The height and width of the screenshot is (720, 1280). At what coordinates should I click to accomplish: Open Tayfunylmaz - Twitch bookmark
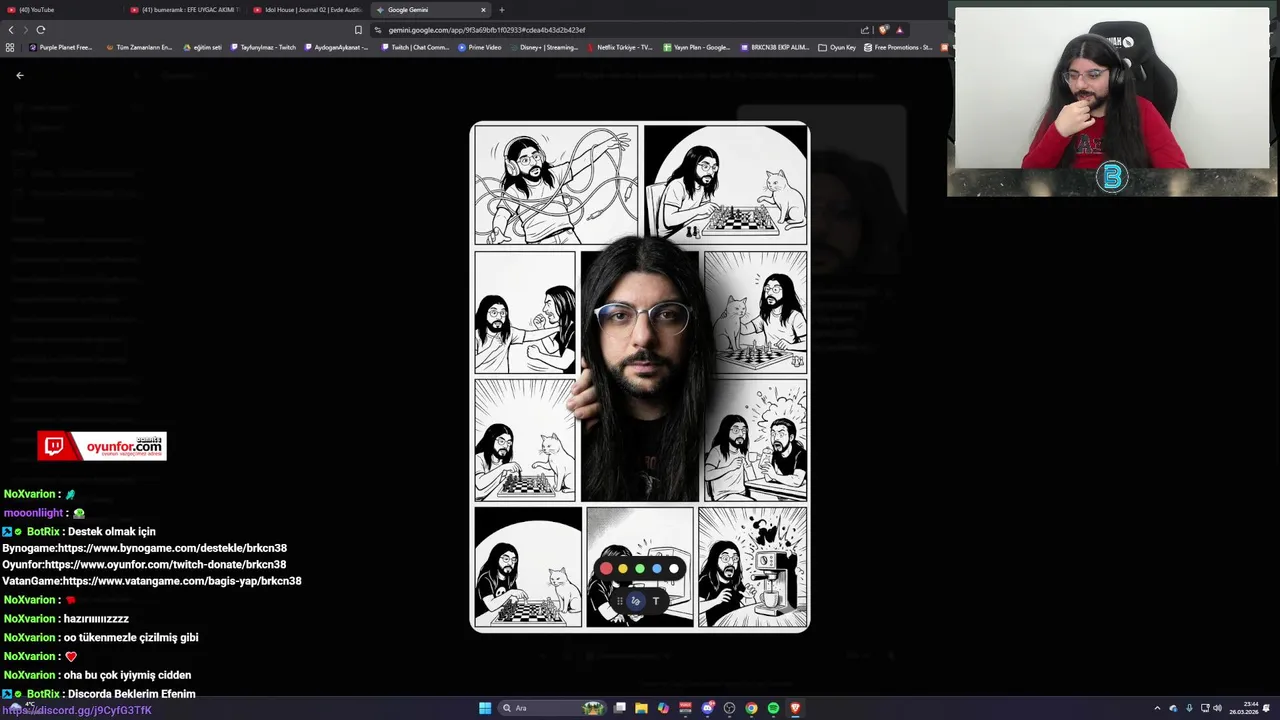click(263, 47)
